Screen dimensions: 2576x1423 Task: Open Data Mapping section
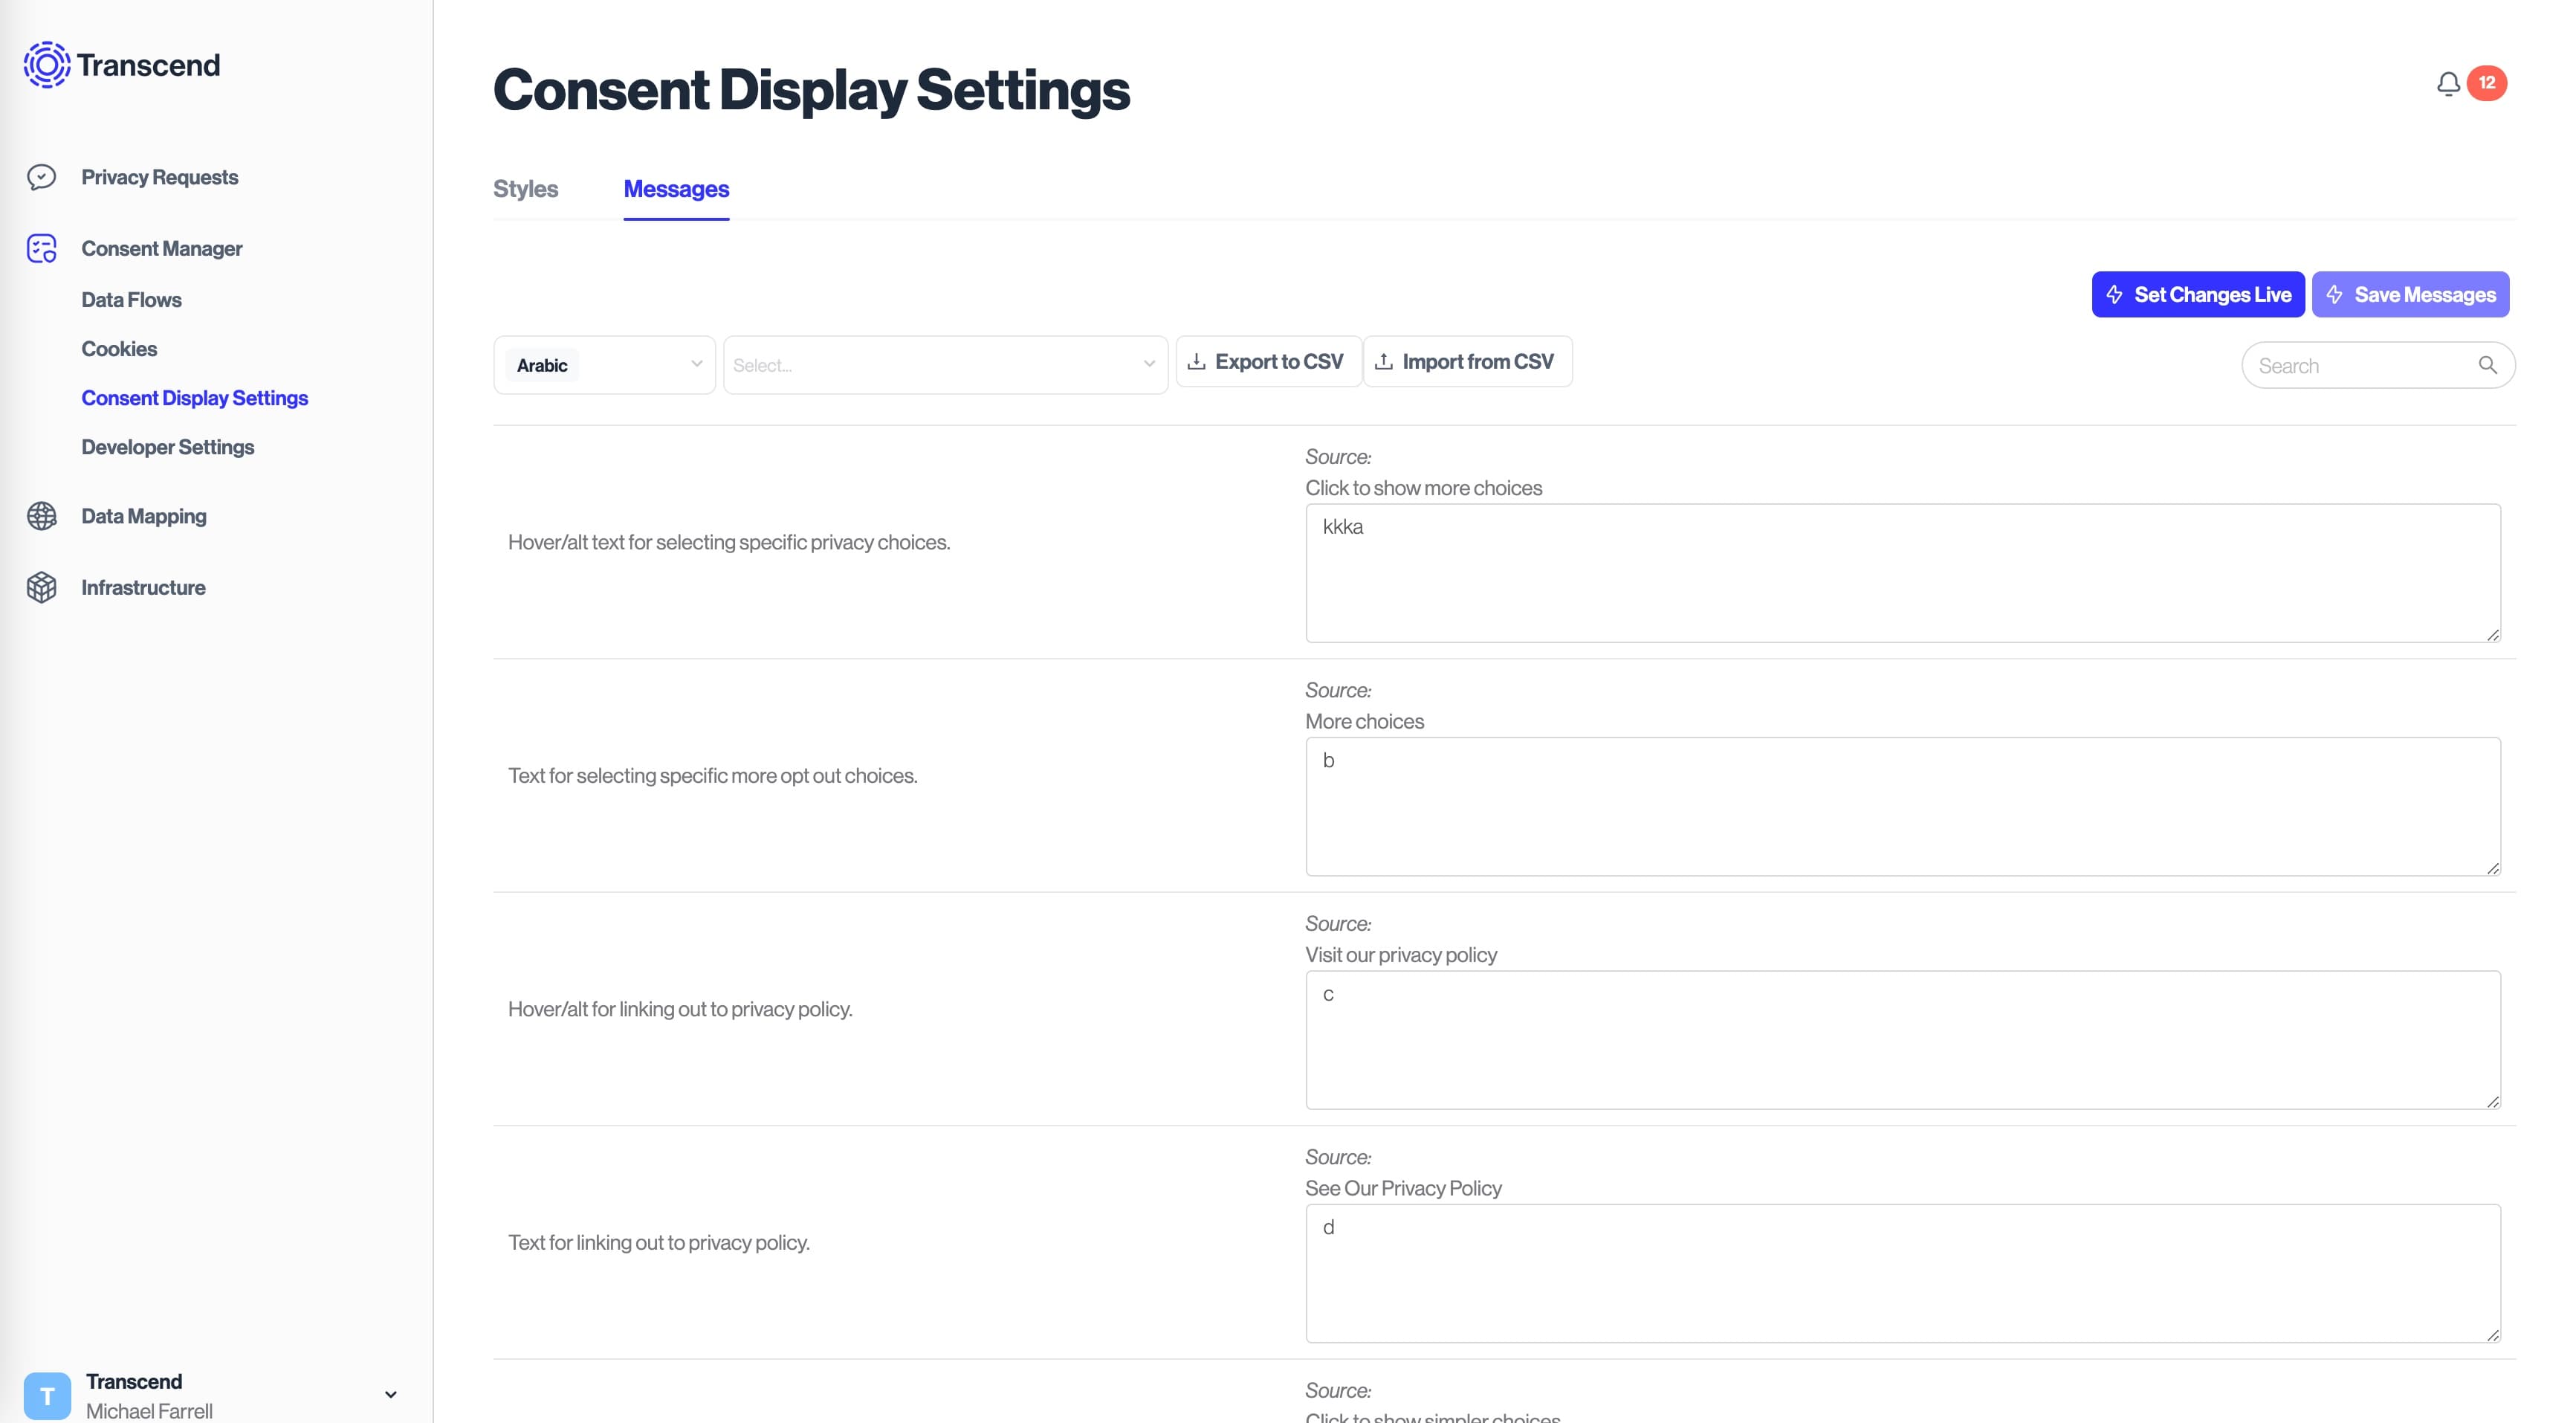click(x=144, y=516)
